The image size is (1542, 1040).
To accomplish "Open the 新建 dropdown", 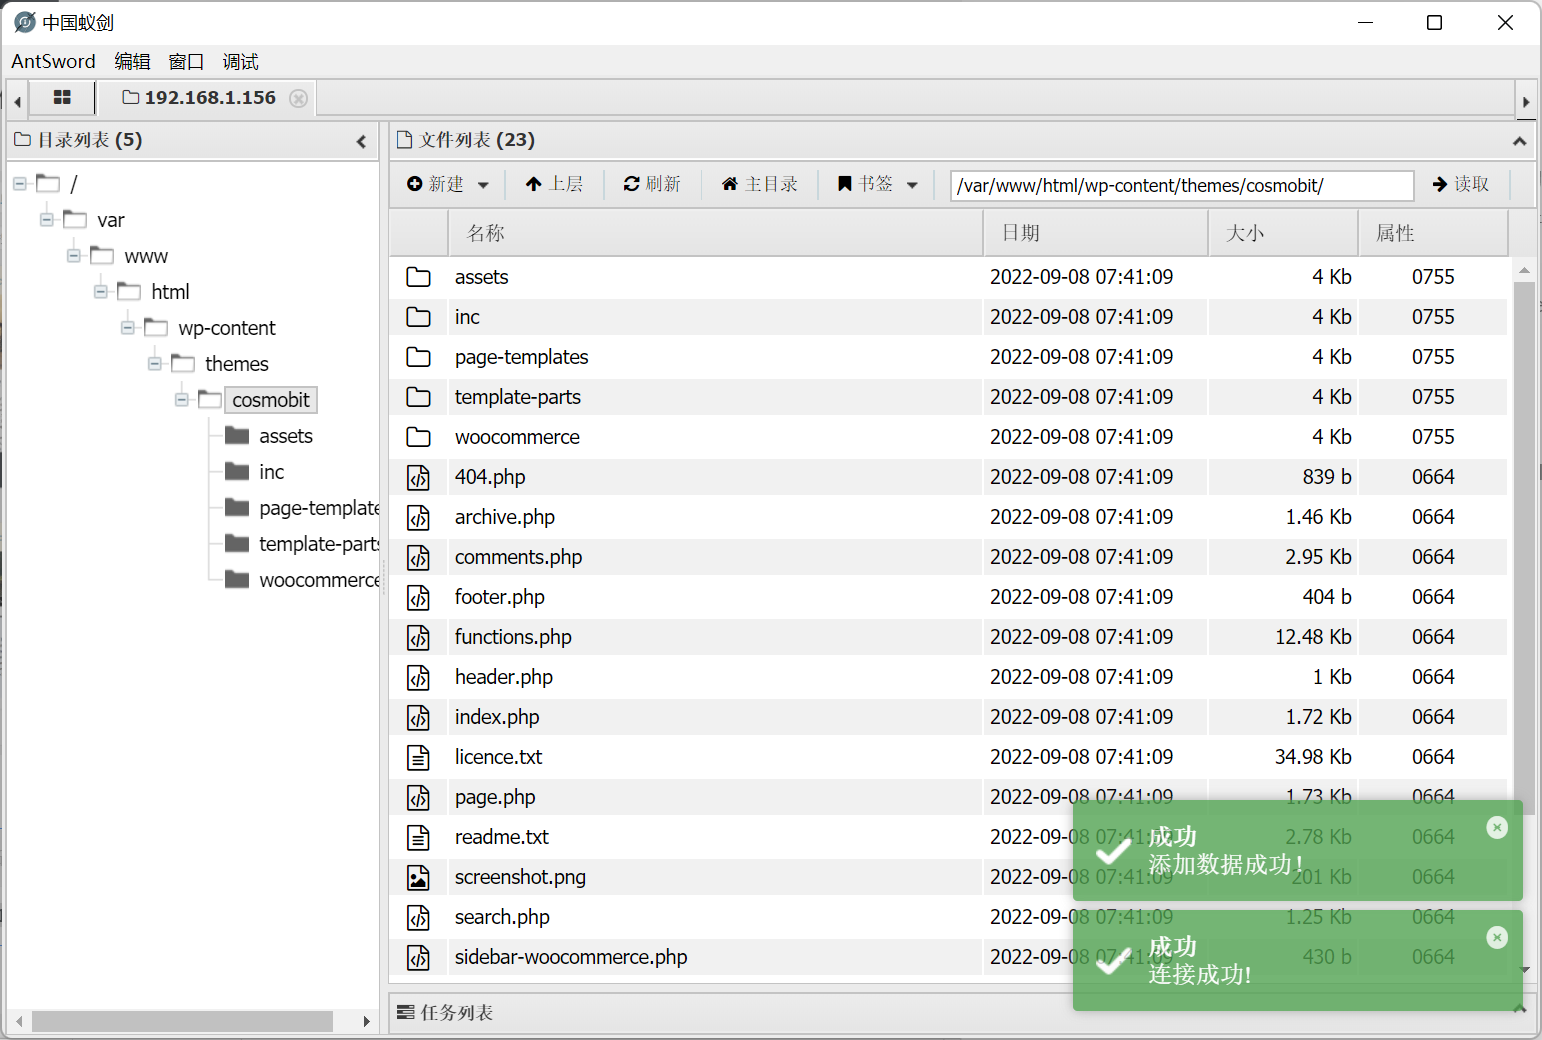I will [x=448, y=184].
